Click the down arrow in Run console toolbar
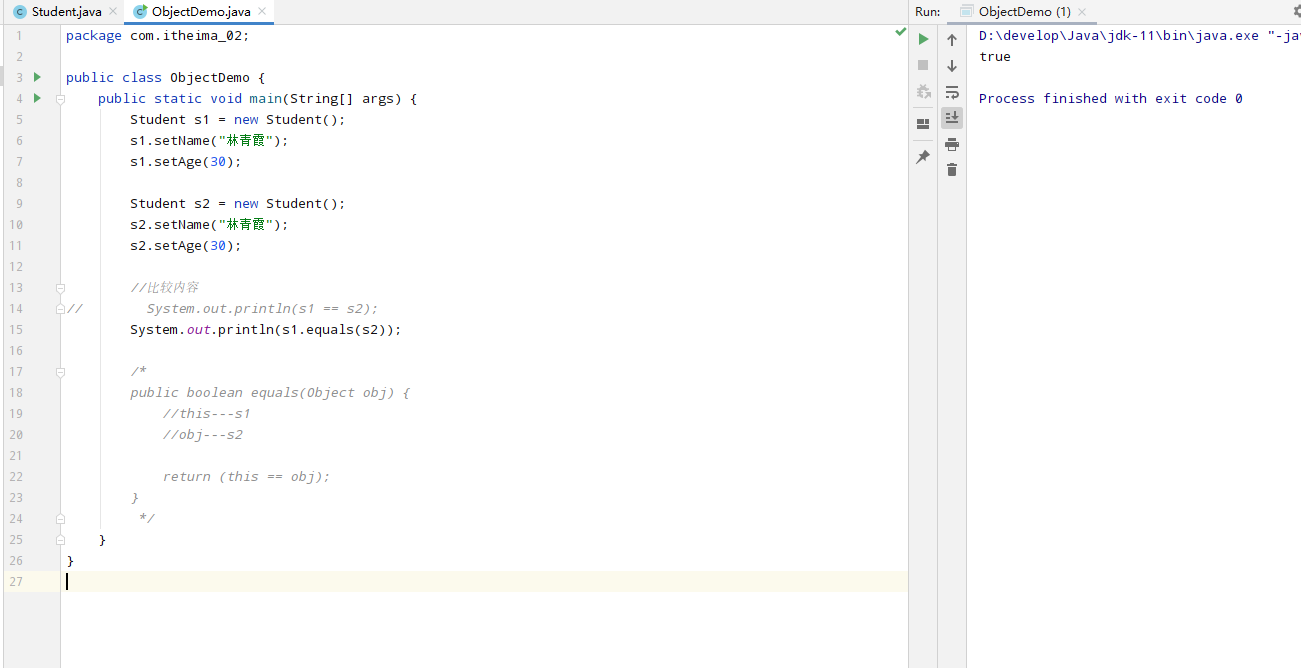This screenshot has height=668, width=1301. coord(952,66)
